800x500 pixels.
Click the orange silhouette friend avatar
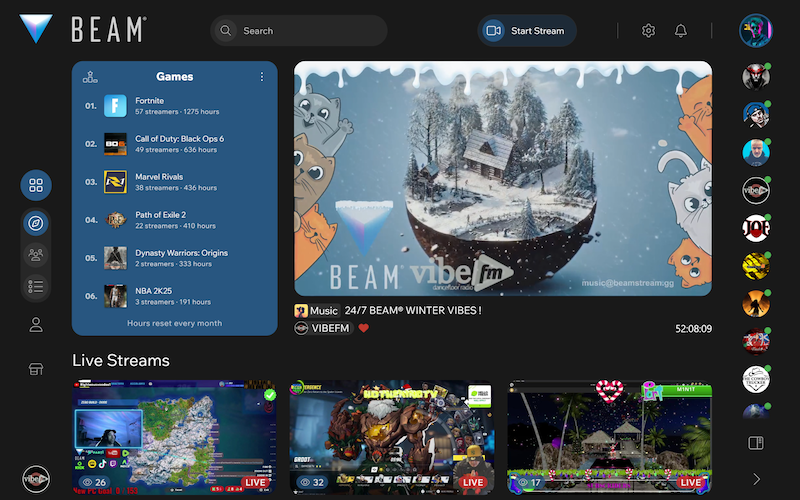pyautogui.click(x=756, y=304)
